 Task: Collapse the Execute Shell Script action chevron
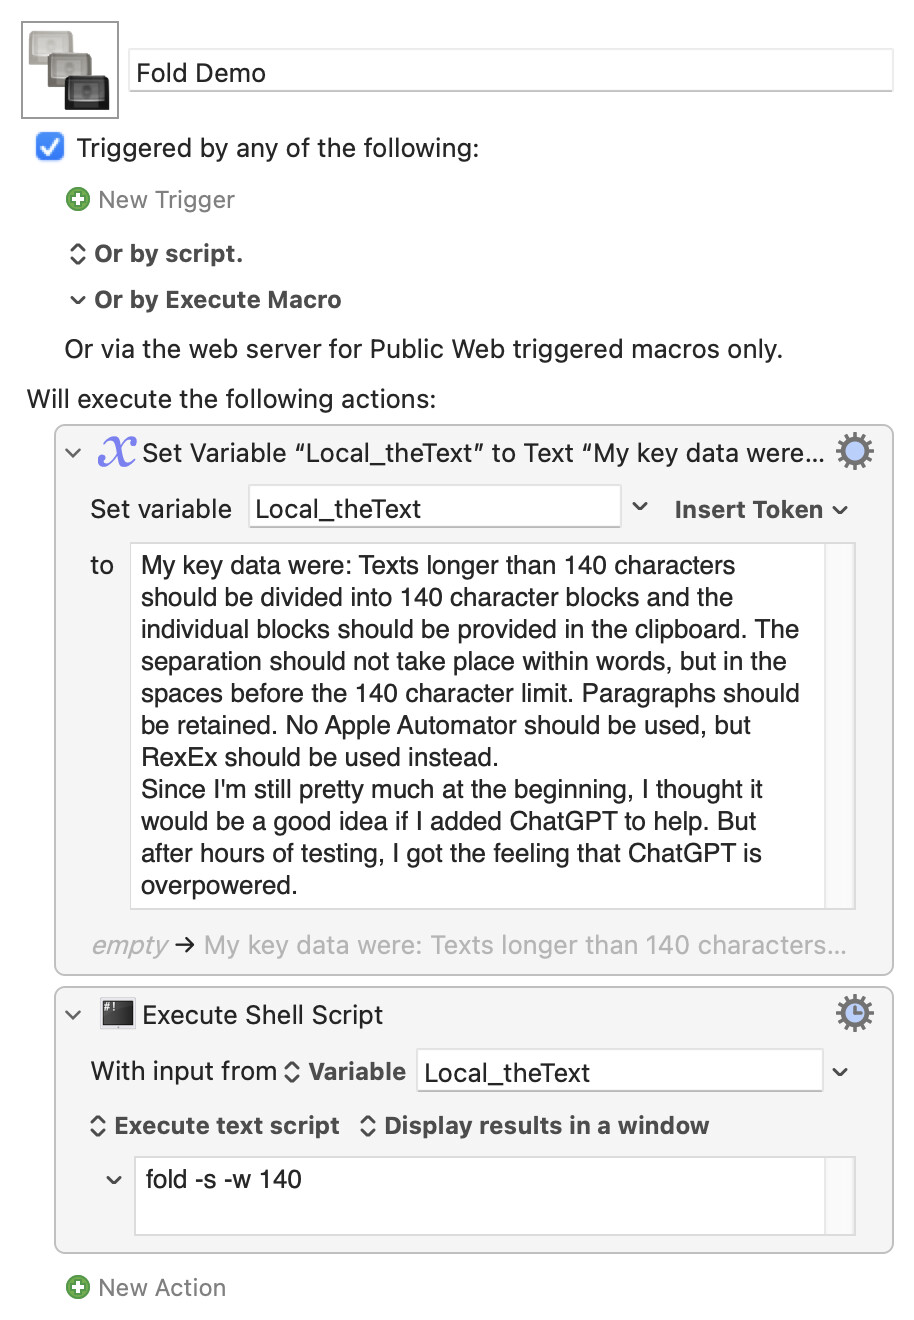click(73, 1015)
